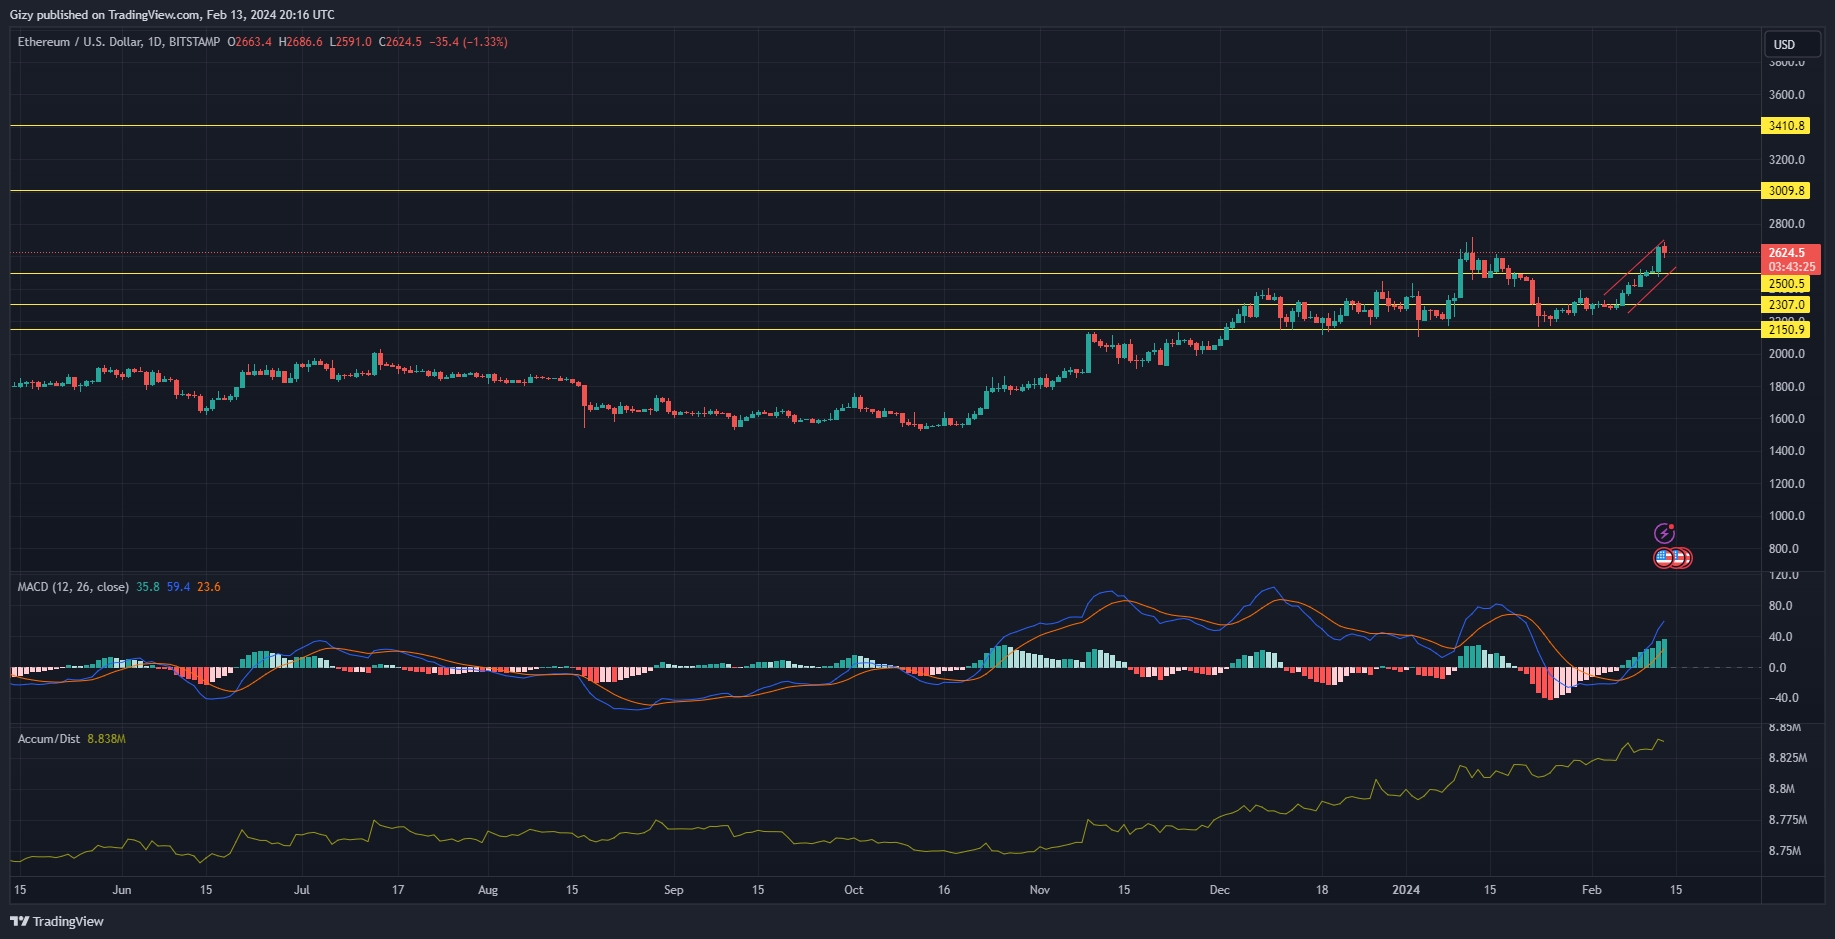
Task: Click the high value H2686.6
Action: click(300, 42)
